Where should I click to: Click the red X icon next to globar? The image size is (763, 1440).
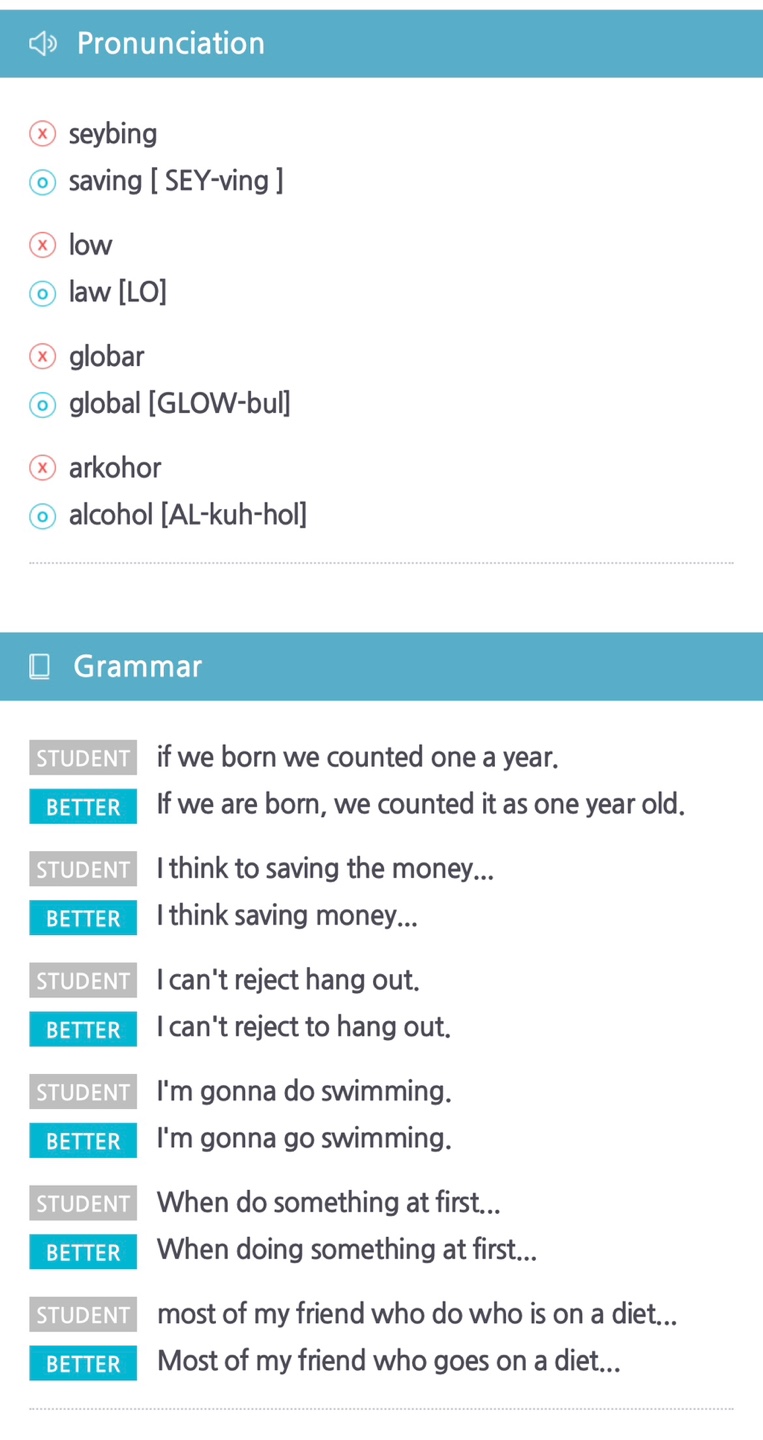pyautogui.click(x=42, y=356)
